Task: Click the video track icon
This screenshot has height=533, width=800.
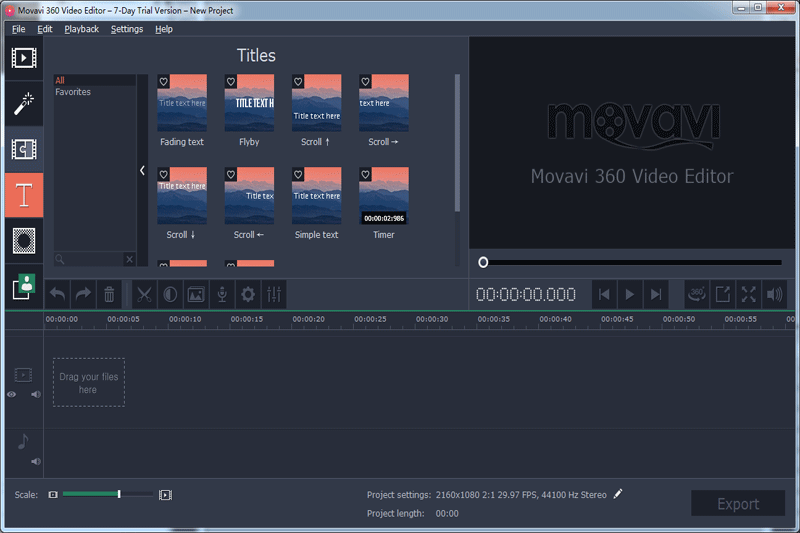Action: coord(23,375)
